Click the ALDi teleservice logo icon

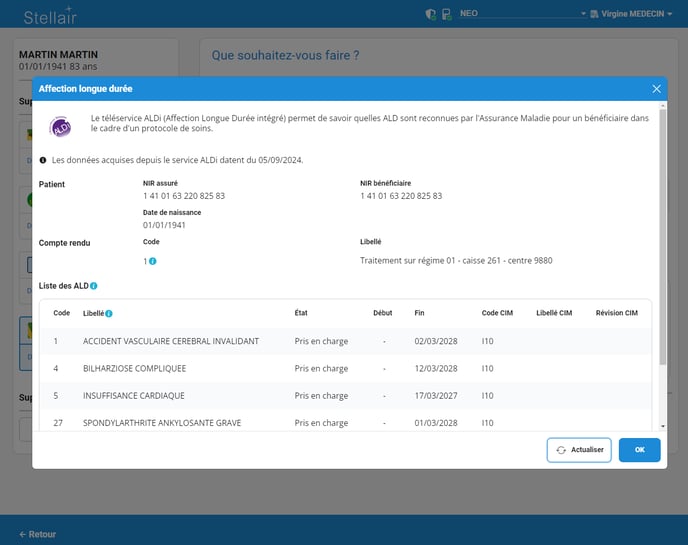click(x=60, y=127)
